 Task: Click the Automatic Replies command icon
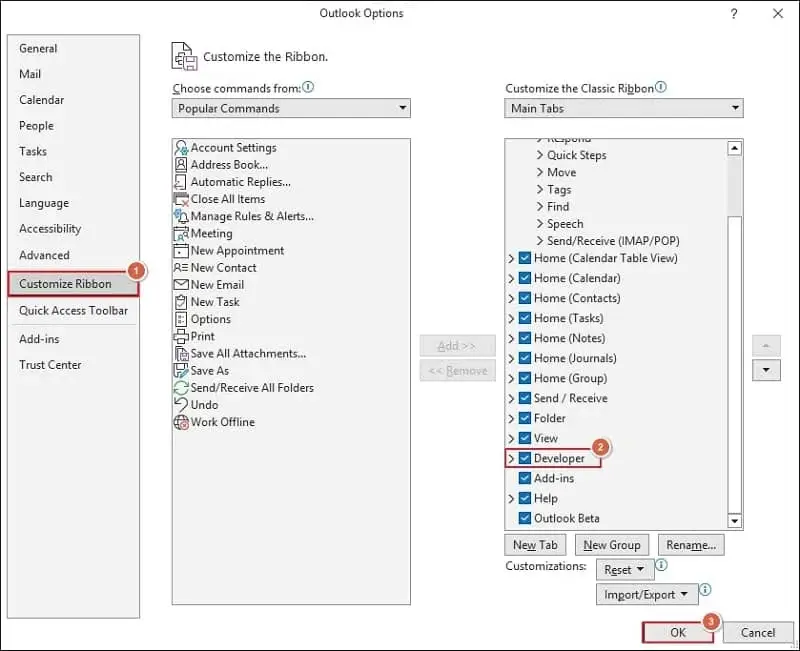click(x=183, y=182)
